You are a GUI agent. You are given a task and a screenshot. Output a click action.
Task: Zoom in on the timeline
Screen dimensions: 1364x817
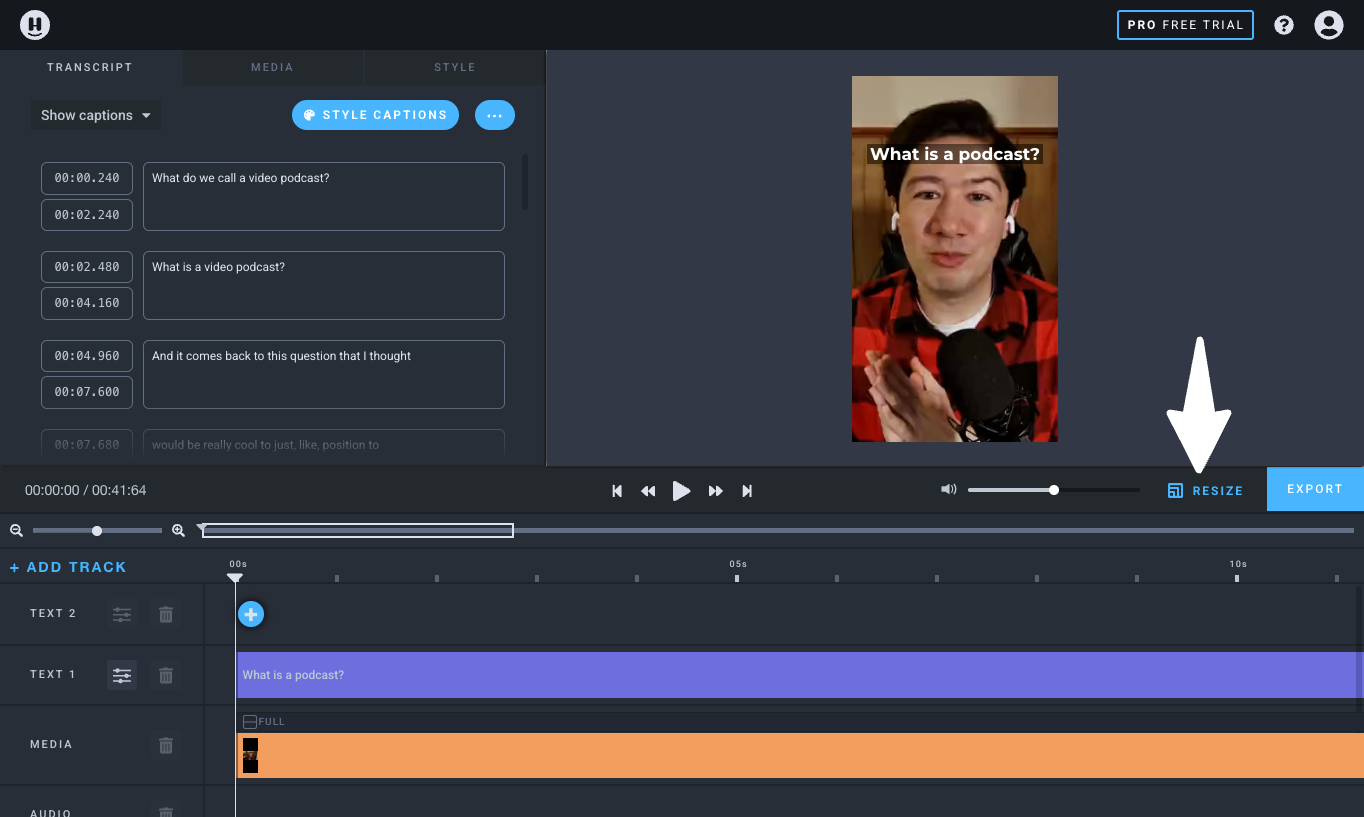point(178,531)
